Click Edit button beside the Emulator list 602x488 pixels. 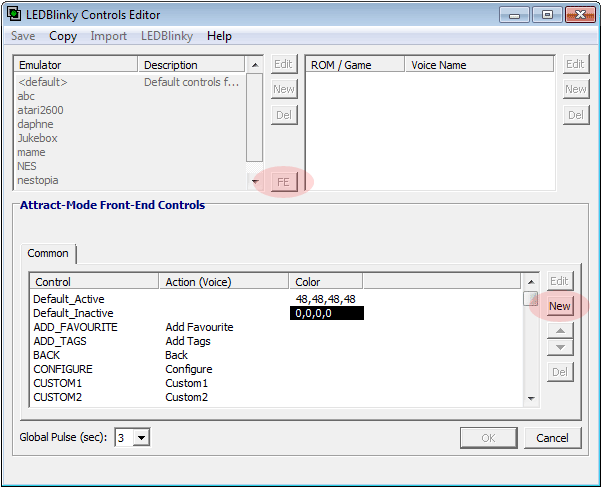284,64
